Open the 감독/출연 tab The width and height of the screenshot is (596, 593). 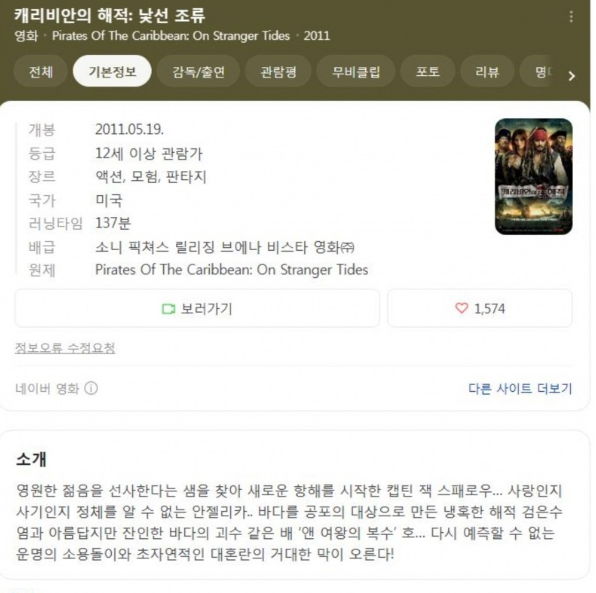[198, 71]
